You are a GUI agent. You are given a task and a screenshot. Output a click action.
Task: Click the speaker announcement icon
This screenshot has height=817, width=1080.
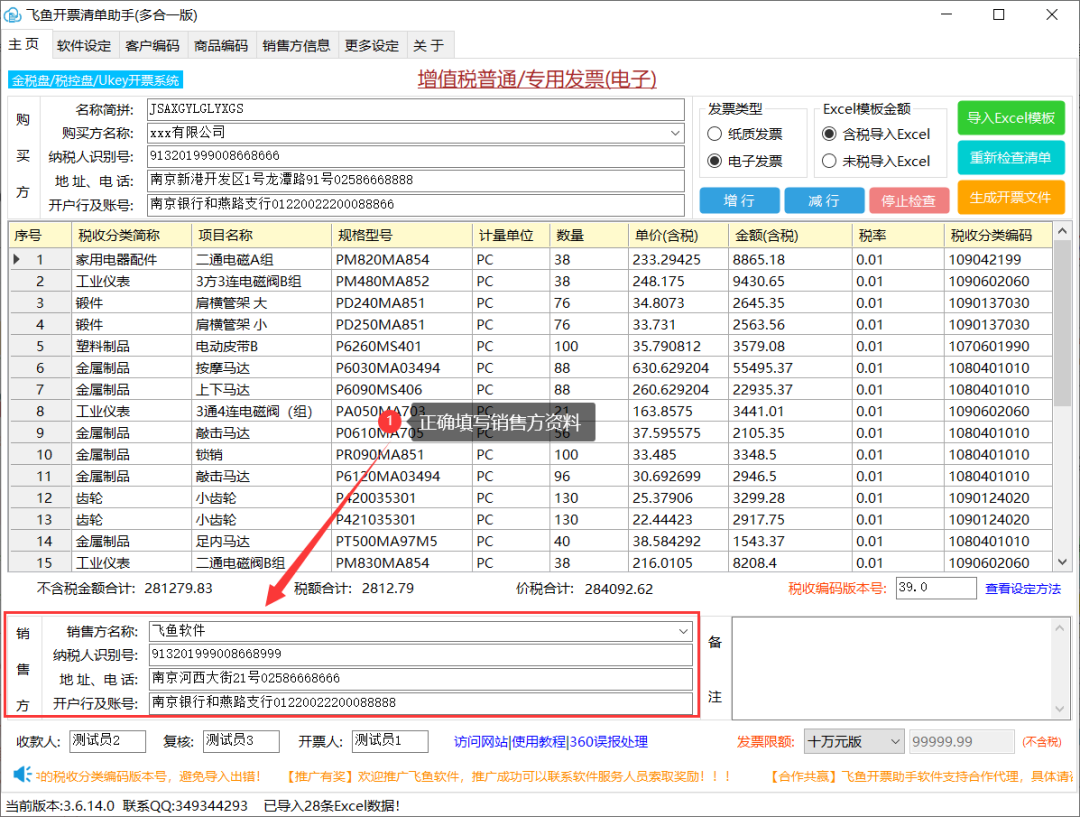tap(23, 774)
